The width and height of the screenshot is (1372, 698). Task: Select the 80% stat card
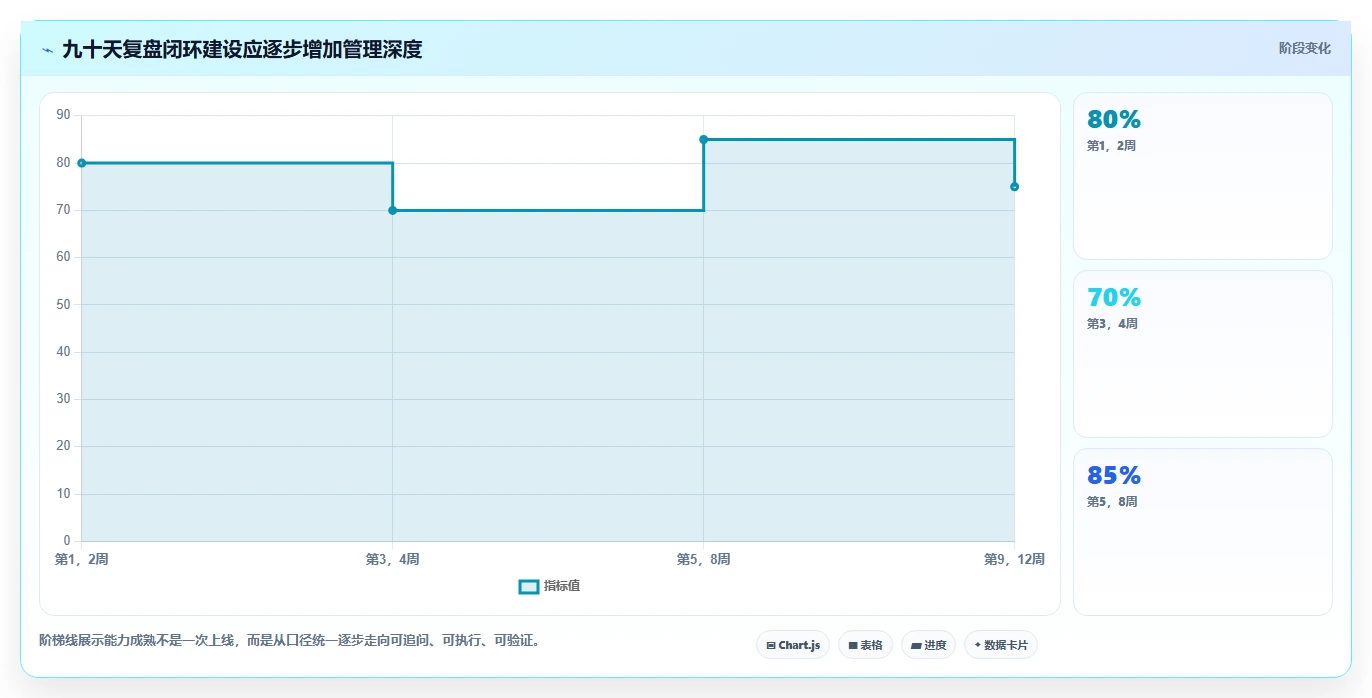point(1203,176)
